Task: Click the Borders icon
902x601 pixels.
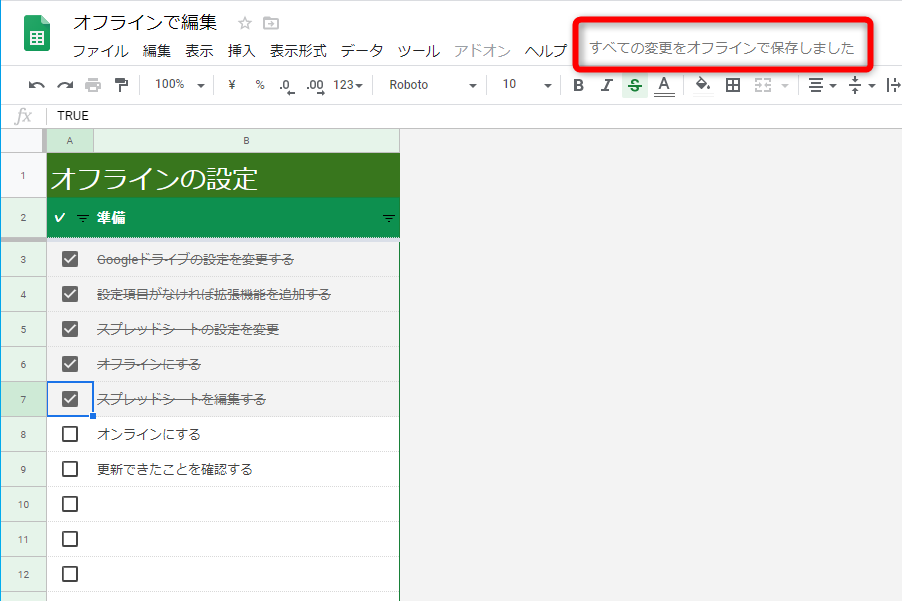Action: [733, 85]
